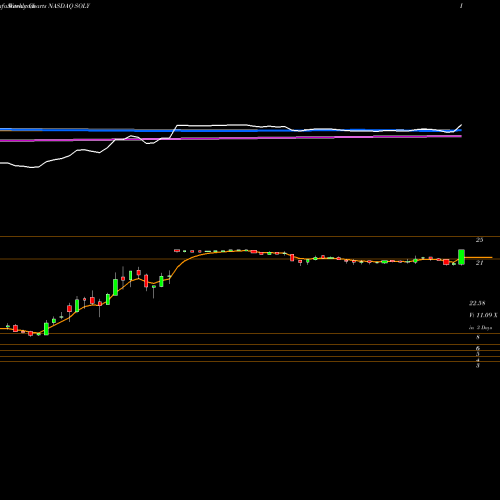Viewport: 500px width, 500px height.
Task: Click the white line's final upturn at right end
Action: (x=459, y=128)
